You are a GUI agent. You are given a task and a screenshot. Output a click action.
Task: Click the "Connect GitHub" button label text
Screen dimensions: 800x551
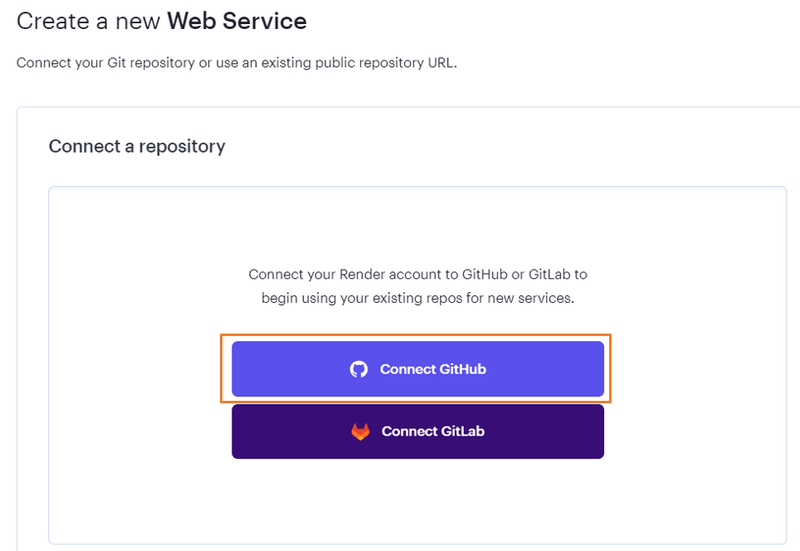(x=433, y=369)
